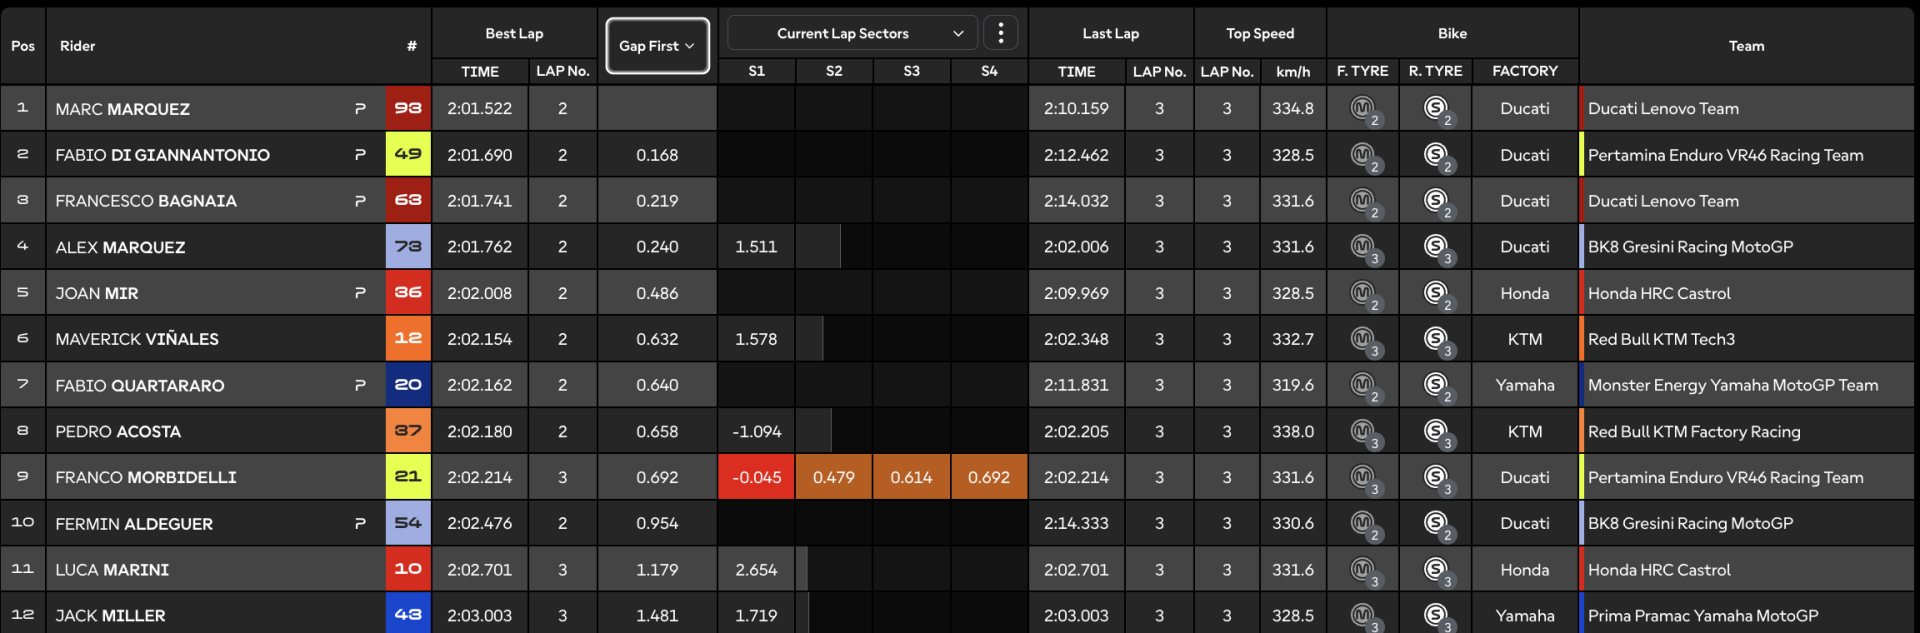Click the S4 sector column header
The image size is (1920, 633).
pos(989,71)
